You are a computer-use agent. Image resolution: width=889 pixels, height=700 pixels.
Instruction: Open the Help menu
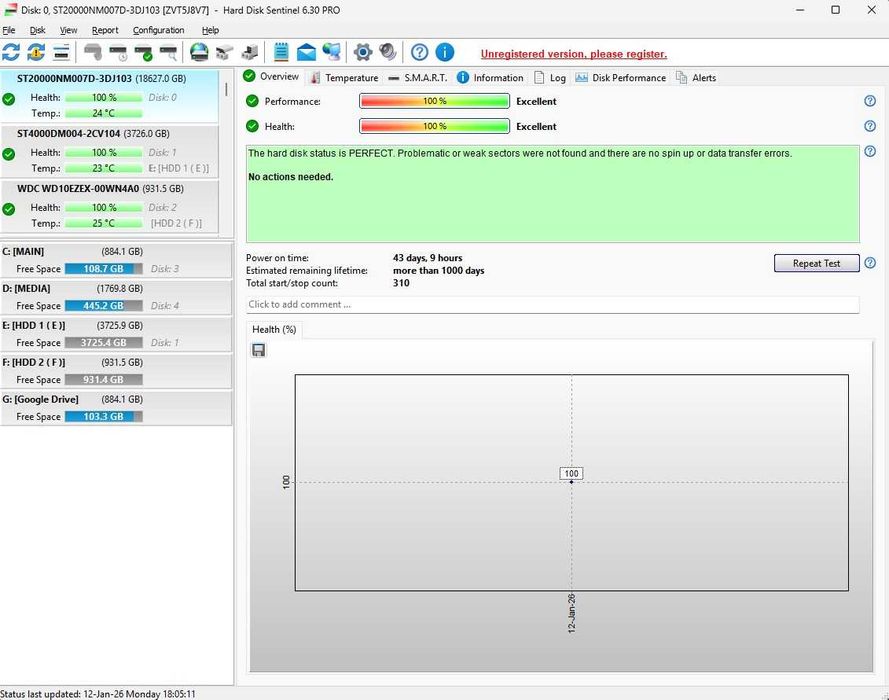click(x=210, y=30)
